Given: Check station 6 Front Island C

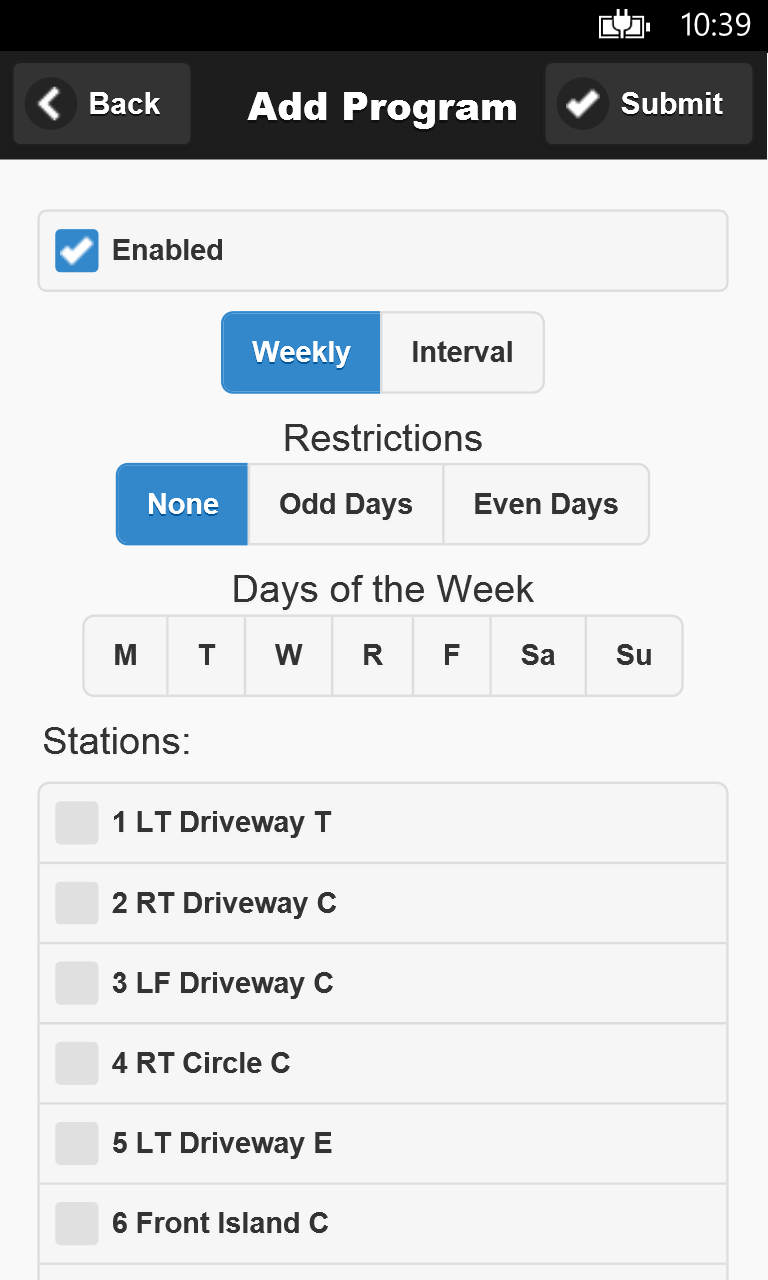Looking at the screenshot, I should 77,1223.
